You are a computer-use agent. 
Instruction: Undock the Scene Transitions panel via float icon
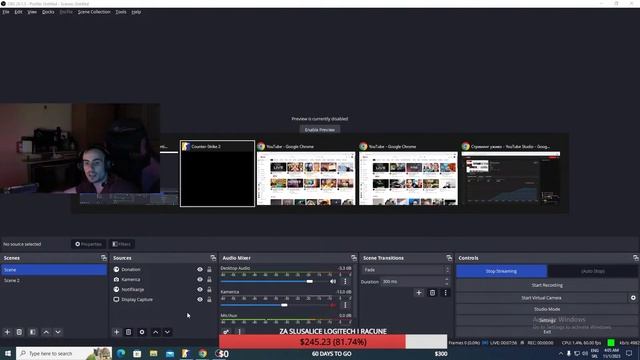click(x=449, y=258)
